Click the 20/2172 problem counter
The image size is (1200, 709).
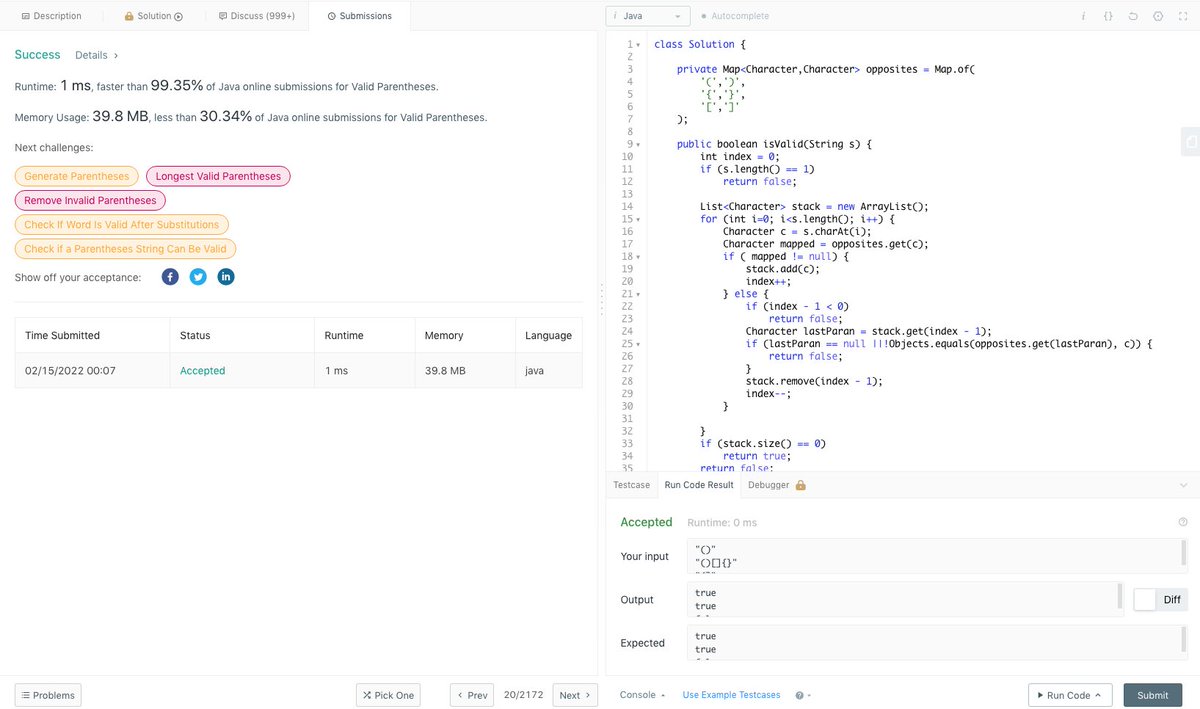tap(523, 695)
